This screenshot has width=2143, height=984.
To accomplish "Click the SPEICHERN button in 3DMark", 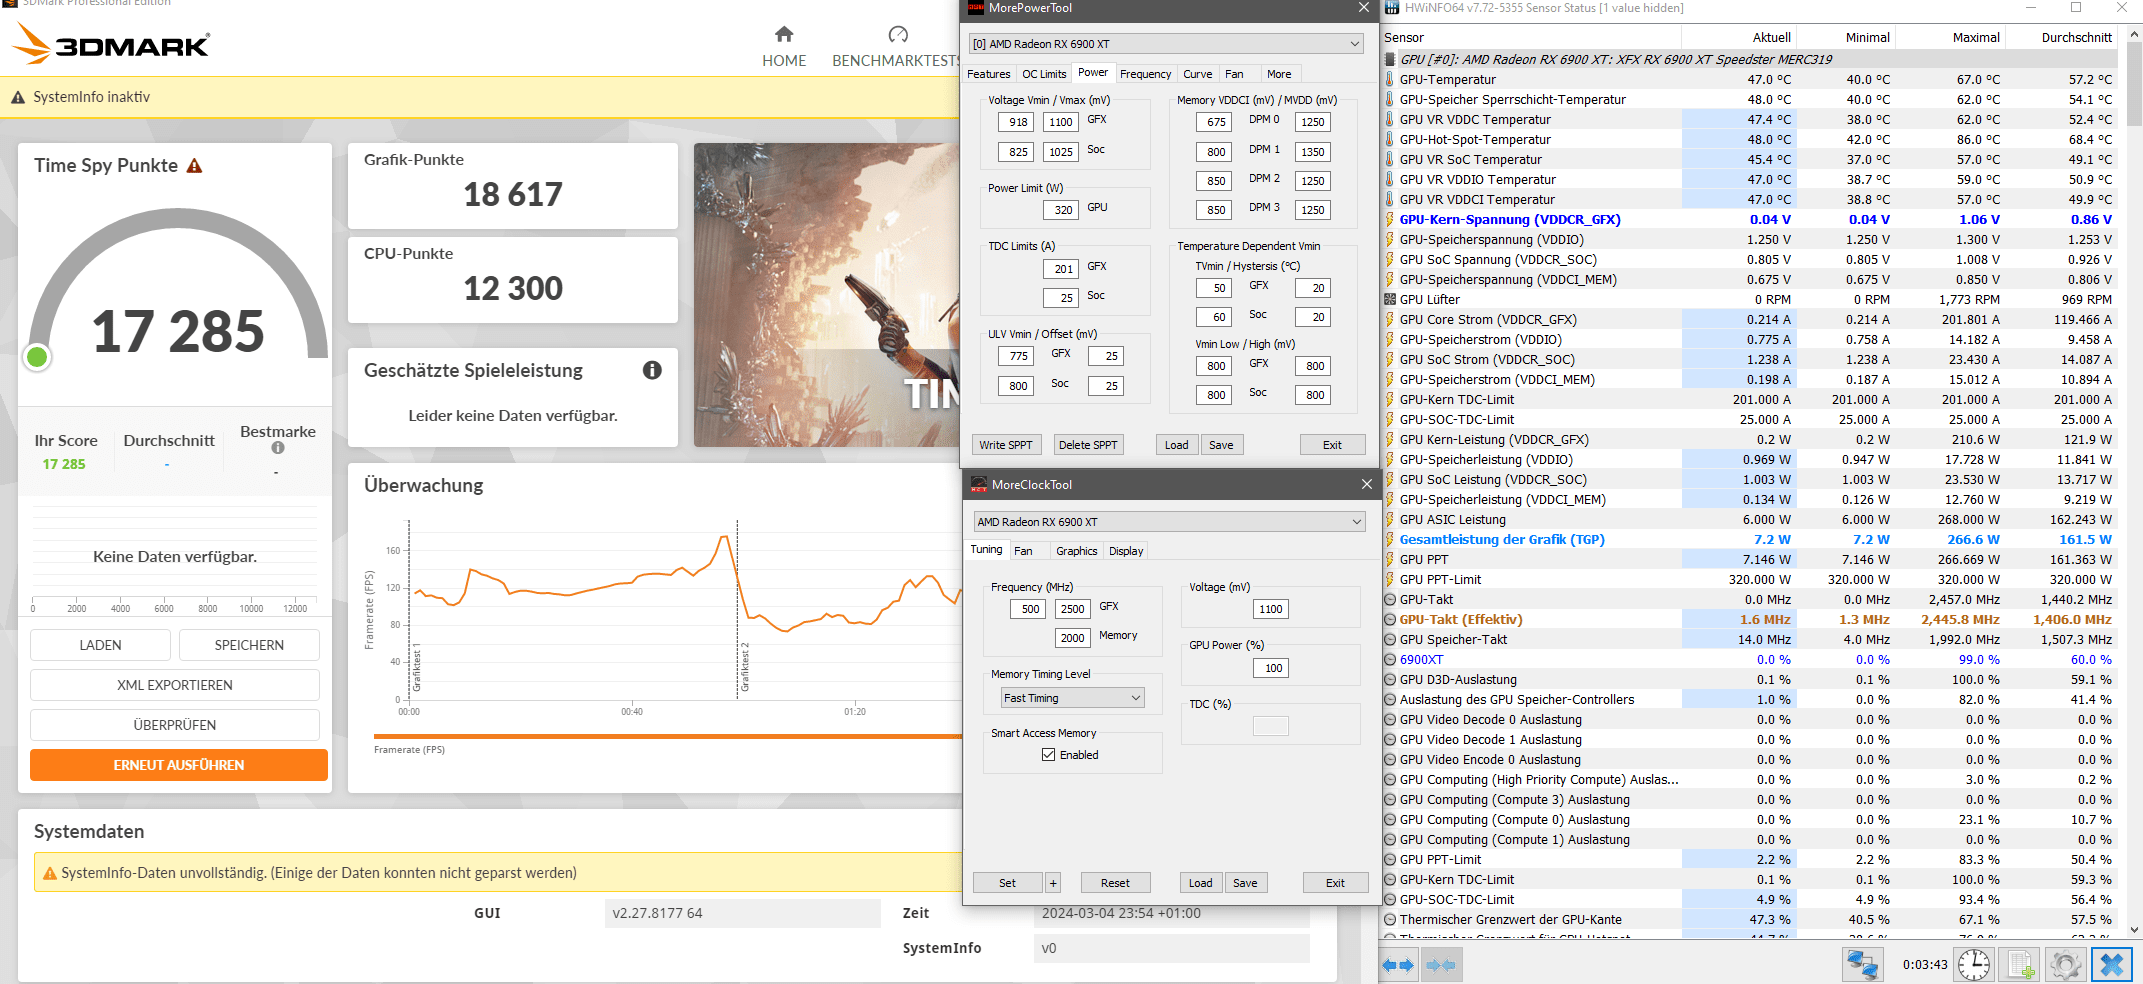I will [249, 645].
